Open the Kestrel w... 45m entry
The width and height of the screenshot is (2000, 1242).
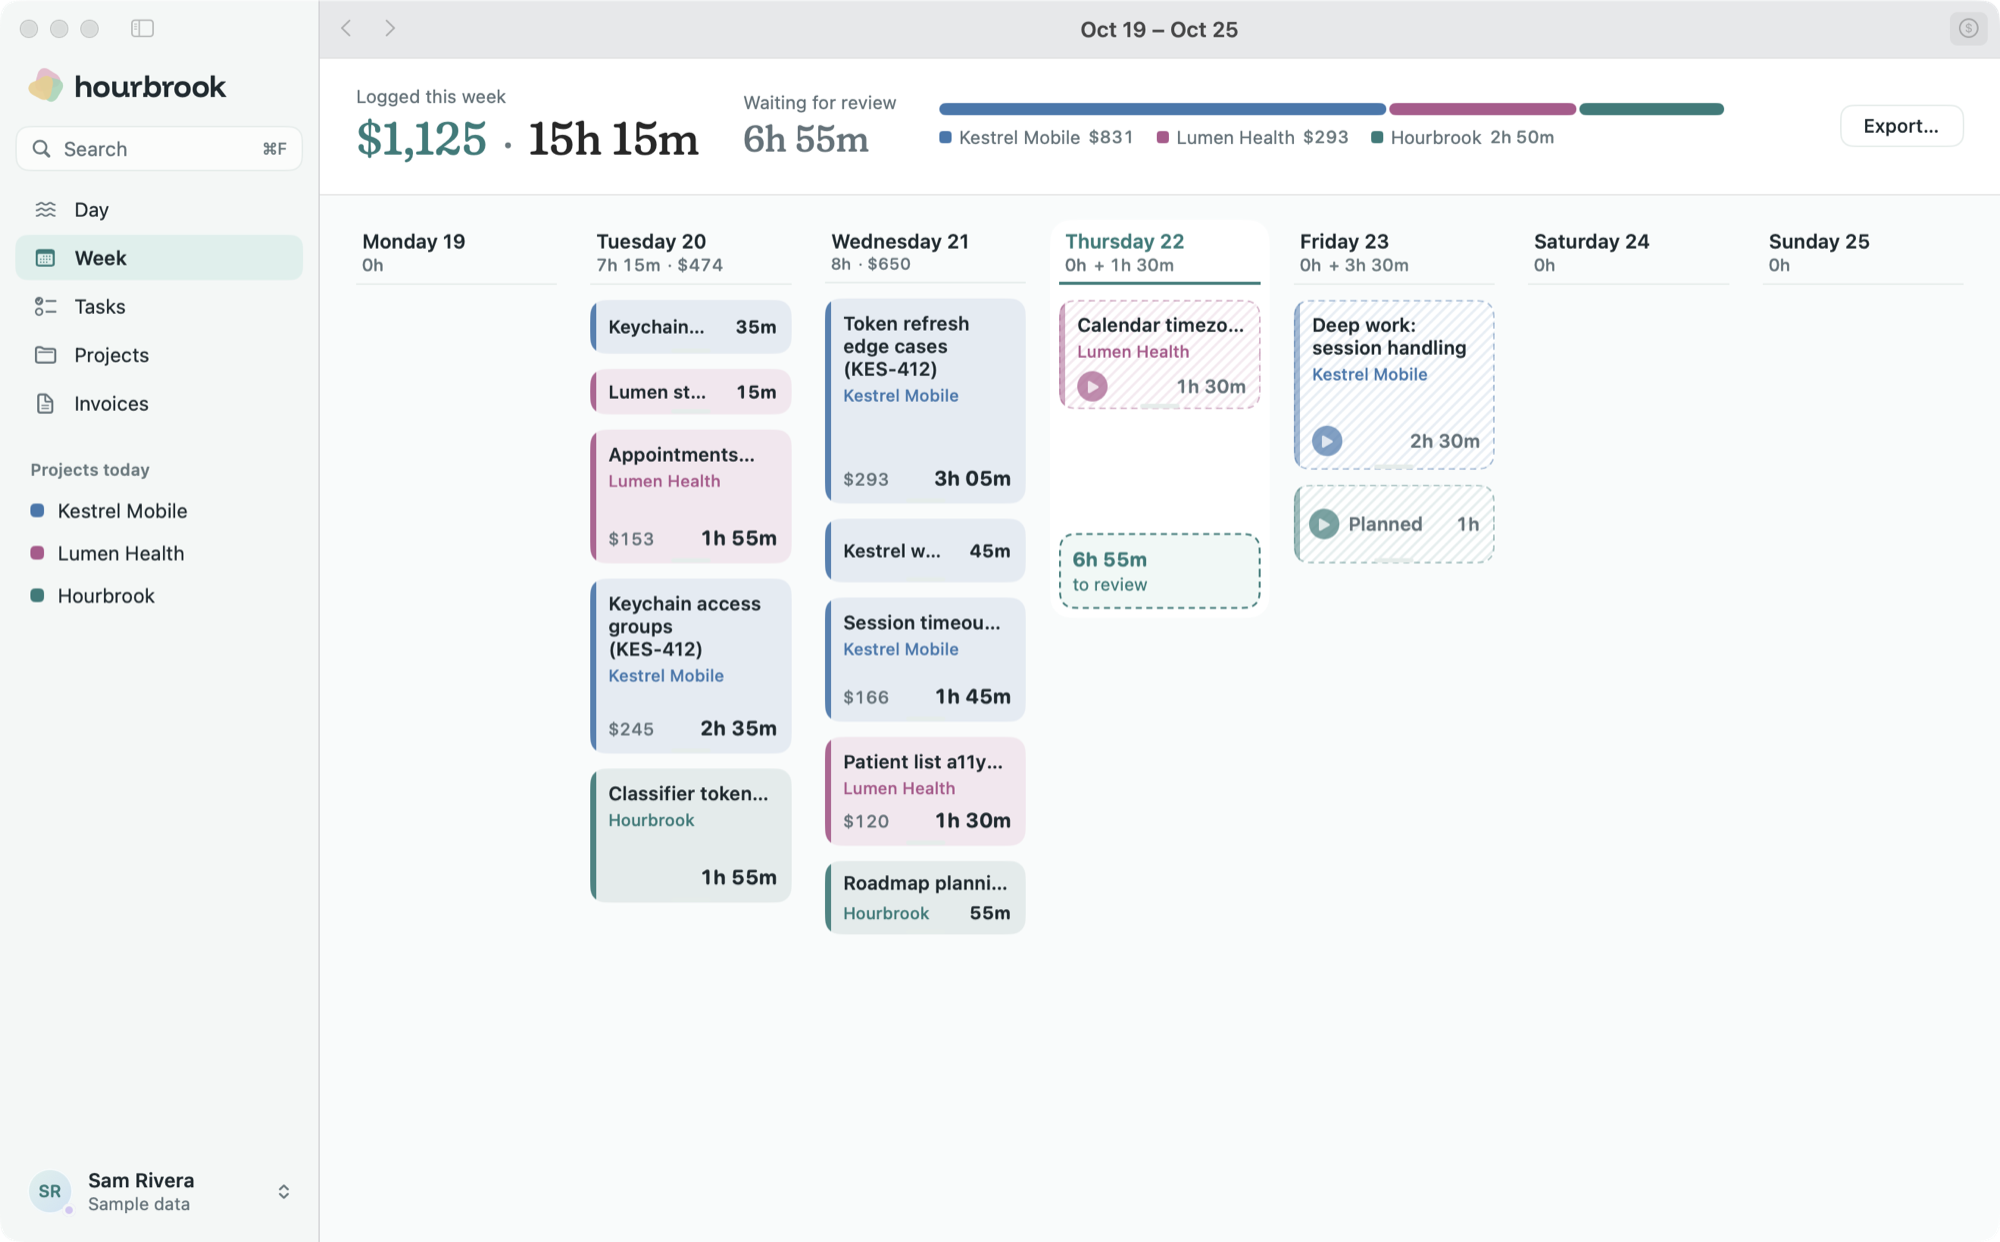click(925, 551)
